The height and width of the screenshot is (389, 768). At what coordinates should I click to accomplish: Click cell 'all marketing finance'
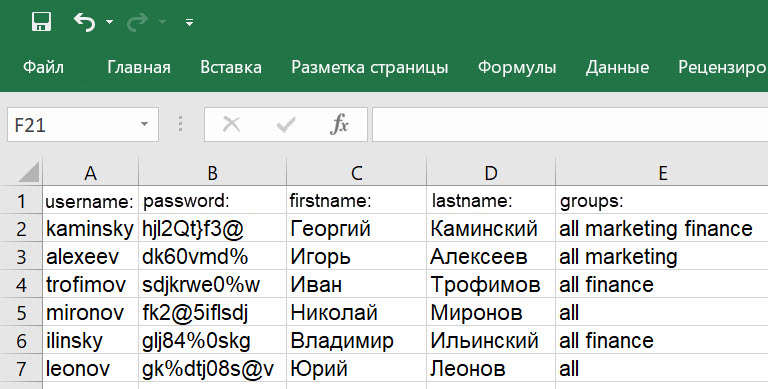pos(662,228)
